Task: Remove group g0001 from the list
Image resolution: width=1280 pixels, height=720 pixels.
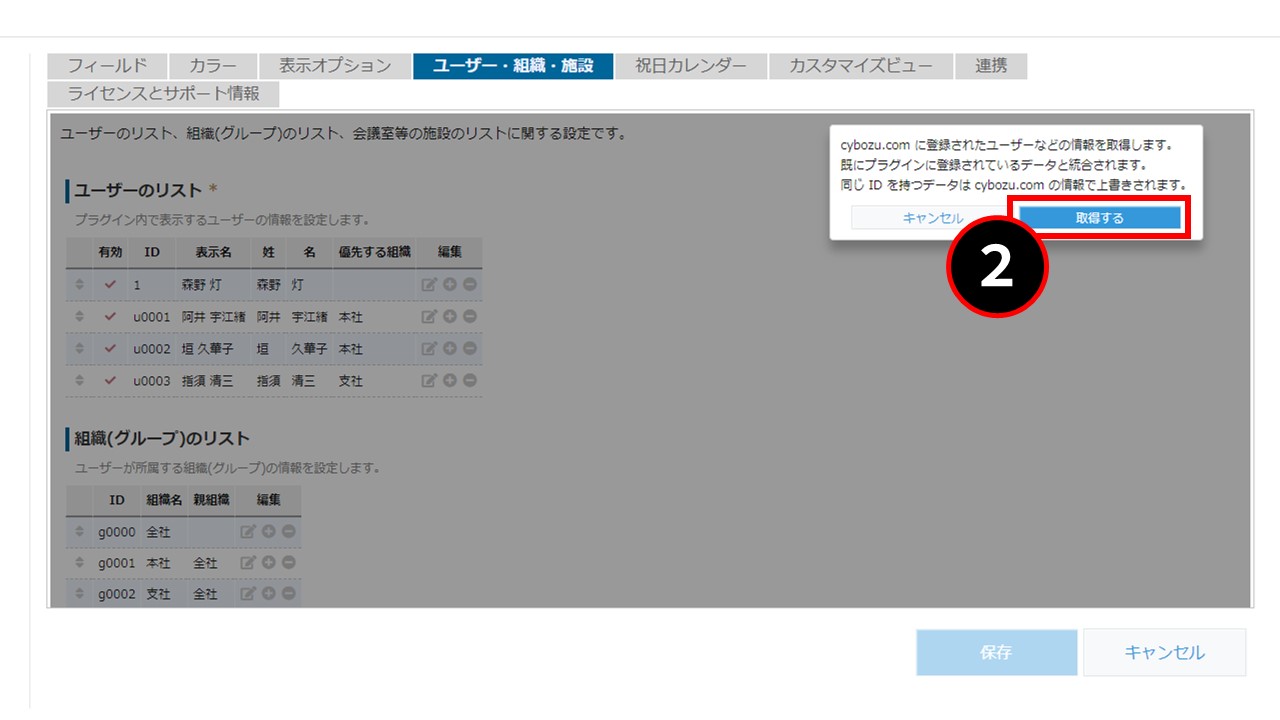Action: tap(288, 564)
